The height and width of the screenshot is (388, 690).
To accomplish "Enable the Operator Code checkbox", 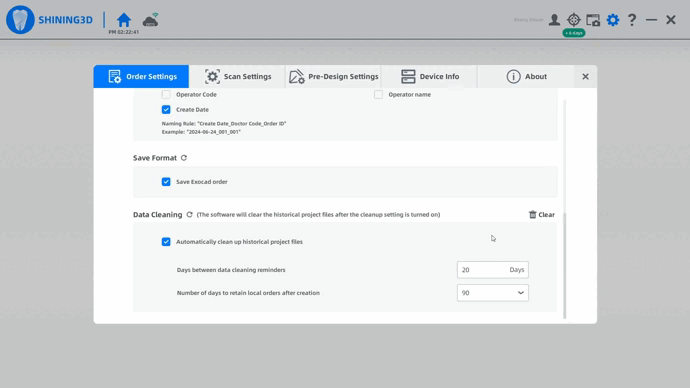I will point(166,94).
